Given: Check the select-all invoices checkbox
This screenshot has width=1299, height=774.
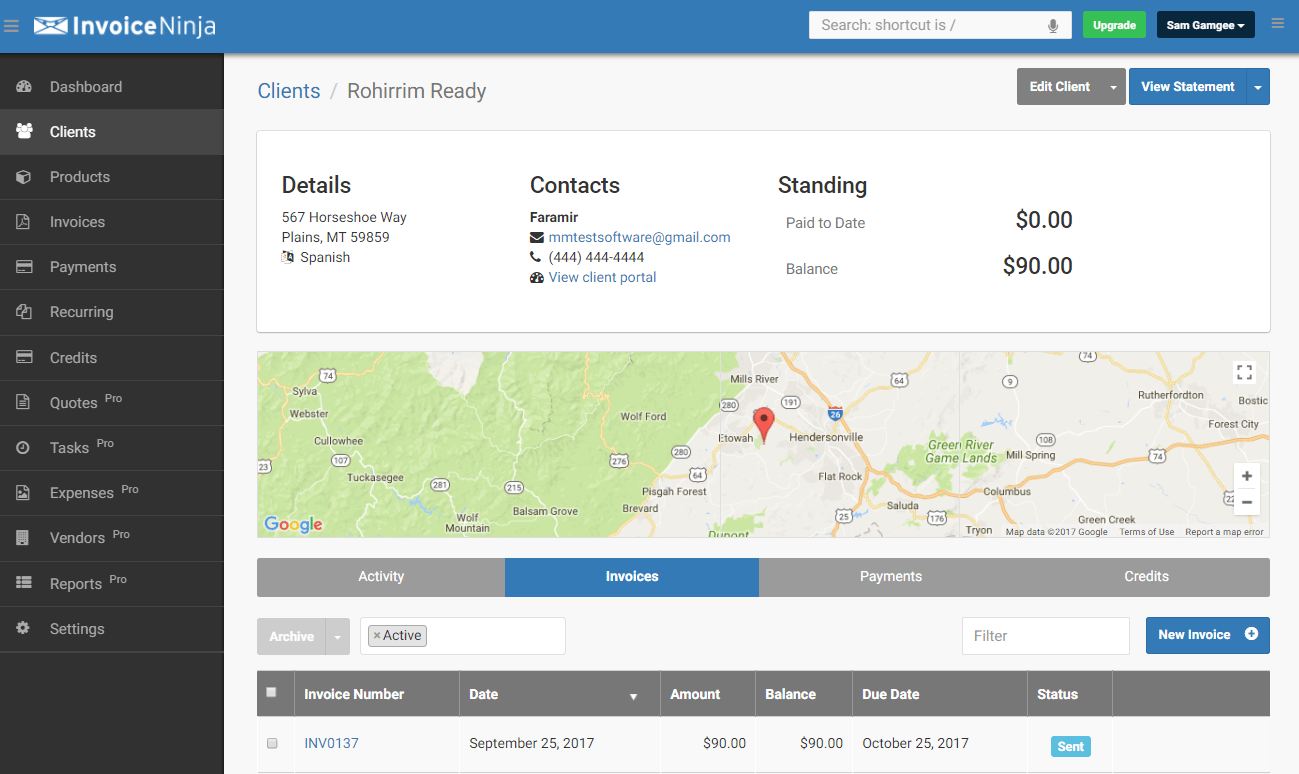Looking at the screenshot, I should (x=272, y=692).
